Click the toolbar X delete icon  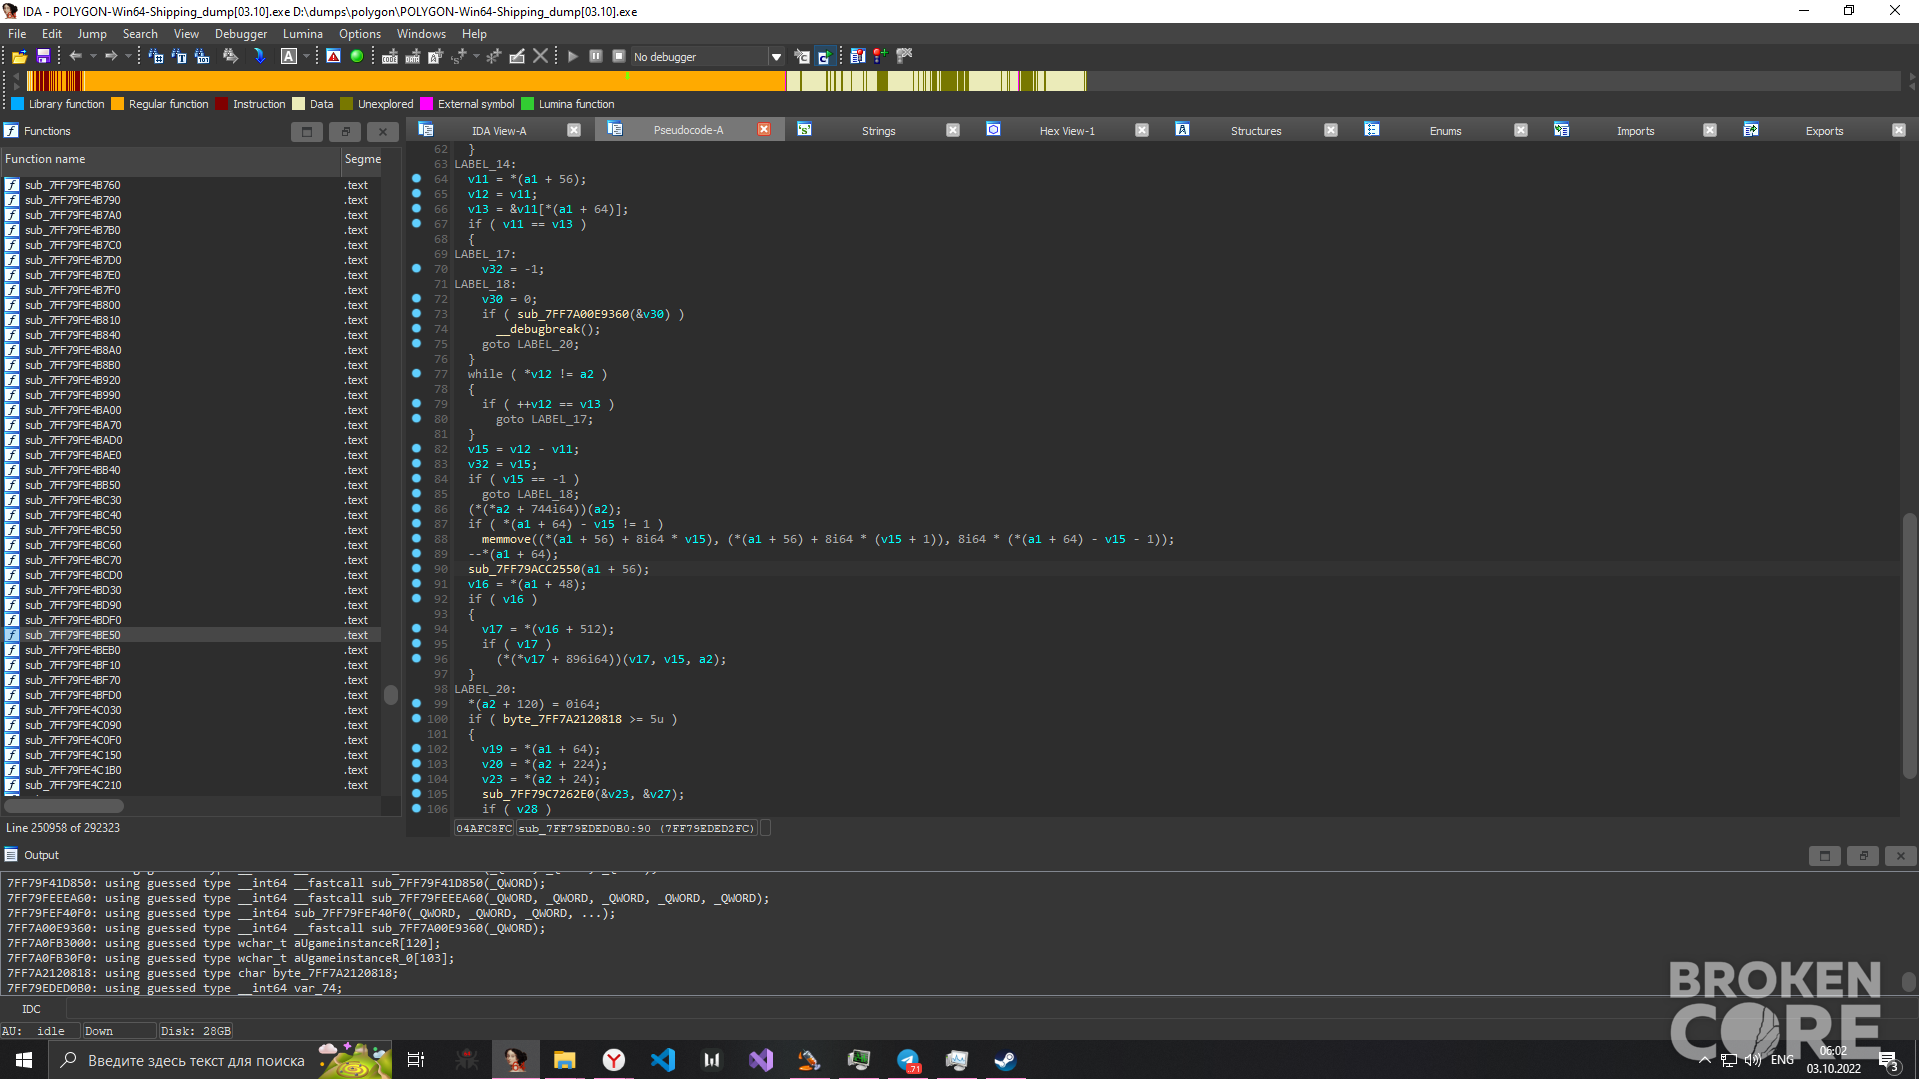click(541, 57)
